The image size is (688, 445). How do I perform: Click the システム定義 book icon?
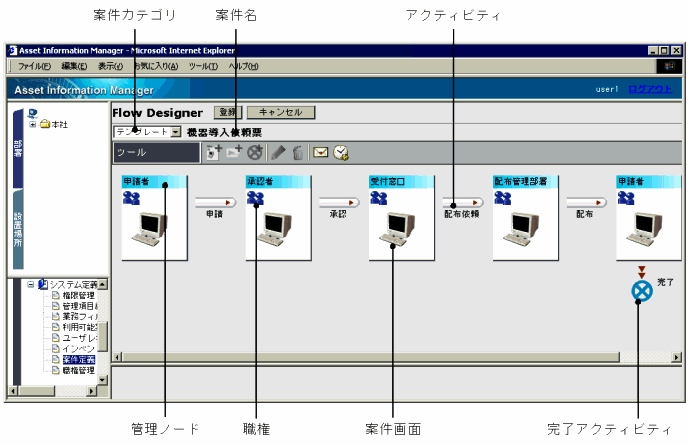tap(43, 284)
